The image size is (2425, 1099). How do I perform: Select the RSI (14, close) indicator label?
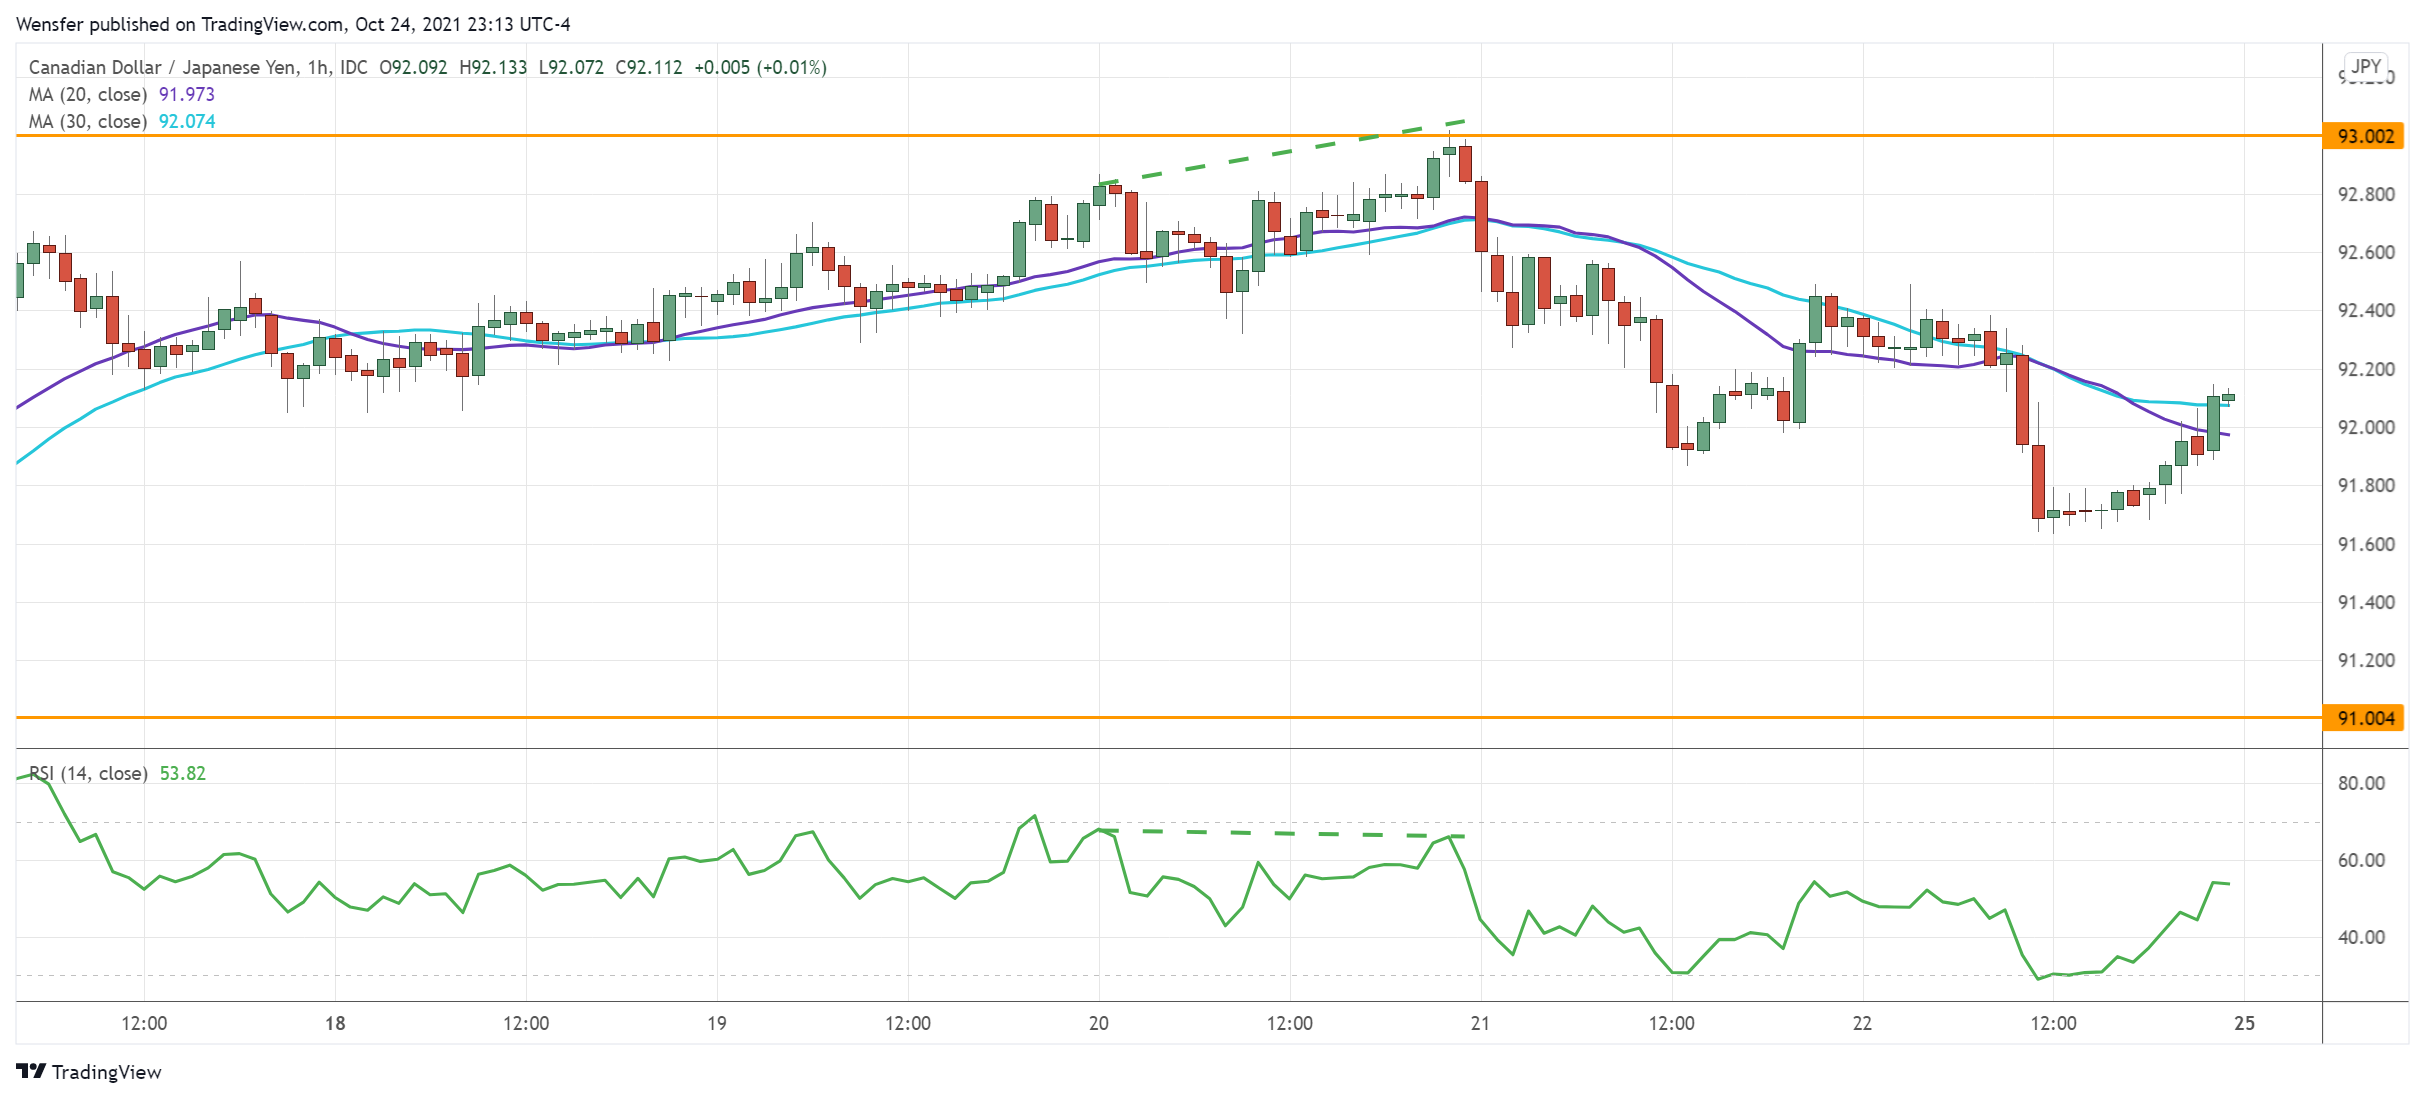(x=88, y=773)
